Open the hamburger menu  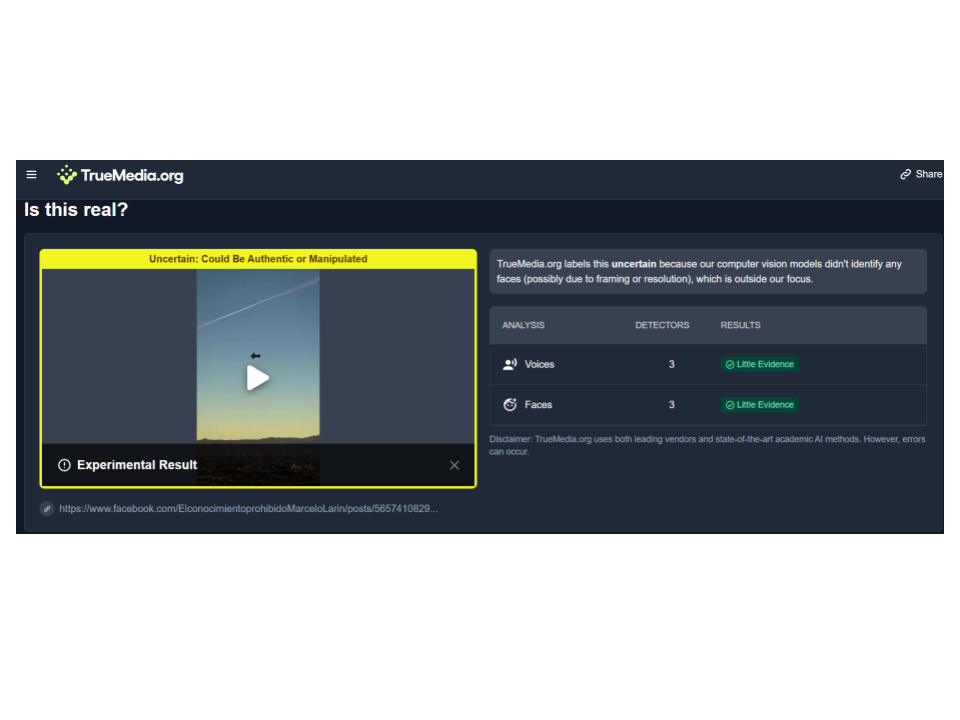pyautogui.click(x=32, y=175)
